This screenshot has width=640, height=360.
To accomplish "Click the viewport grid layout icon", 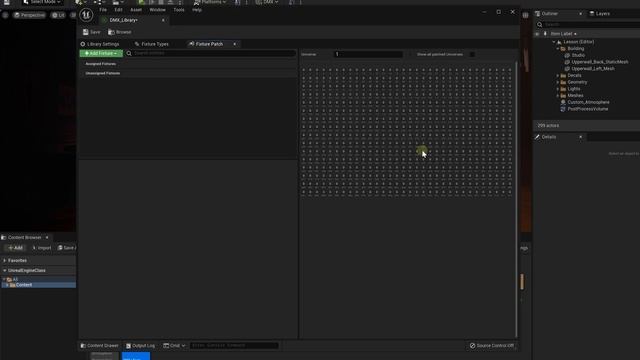I will click(525, 15).
